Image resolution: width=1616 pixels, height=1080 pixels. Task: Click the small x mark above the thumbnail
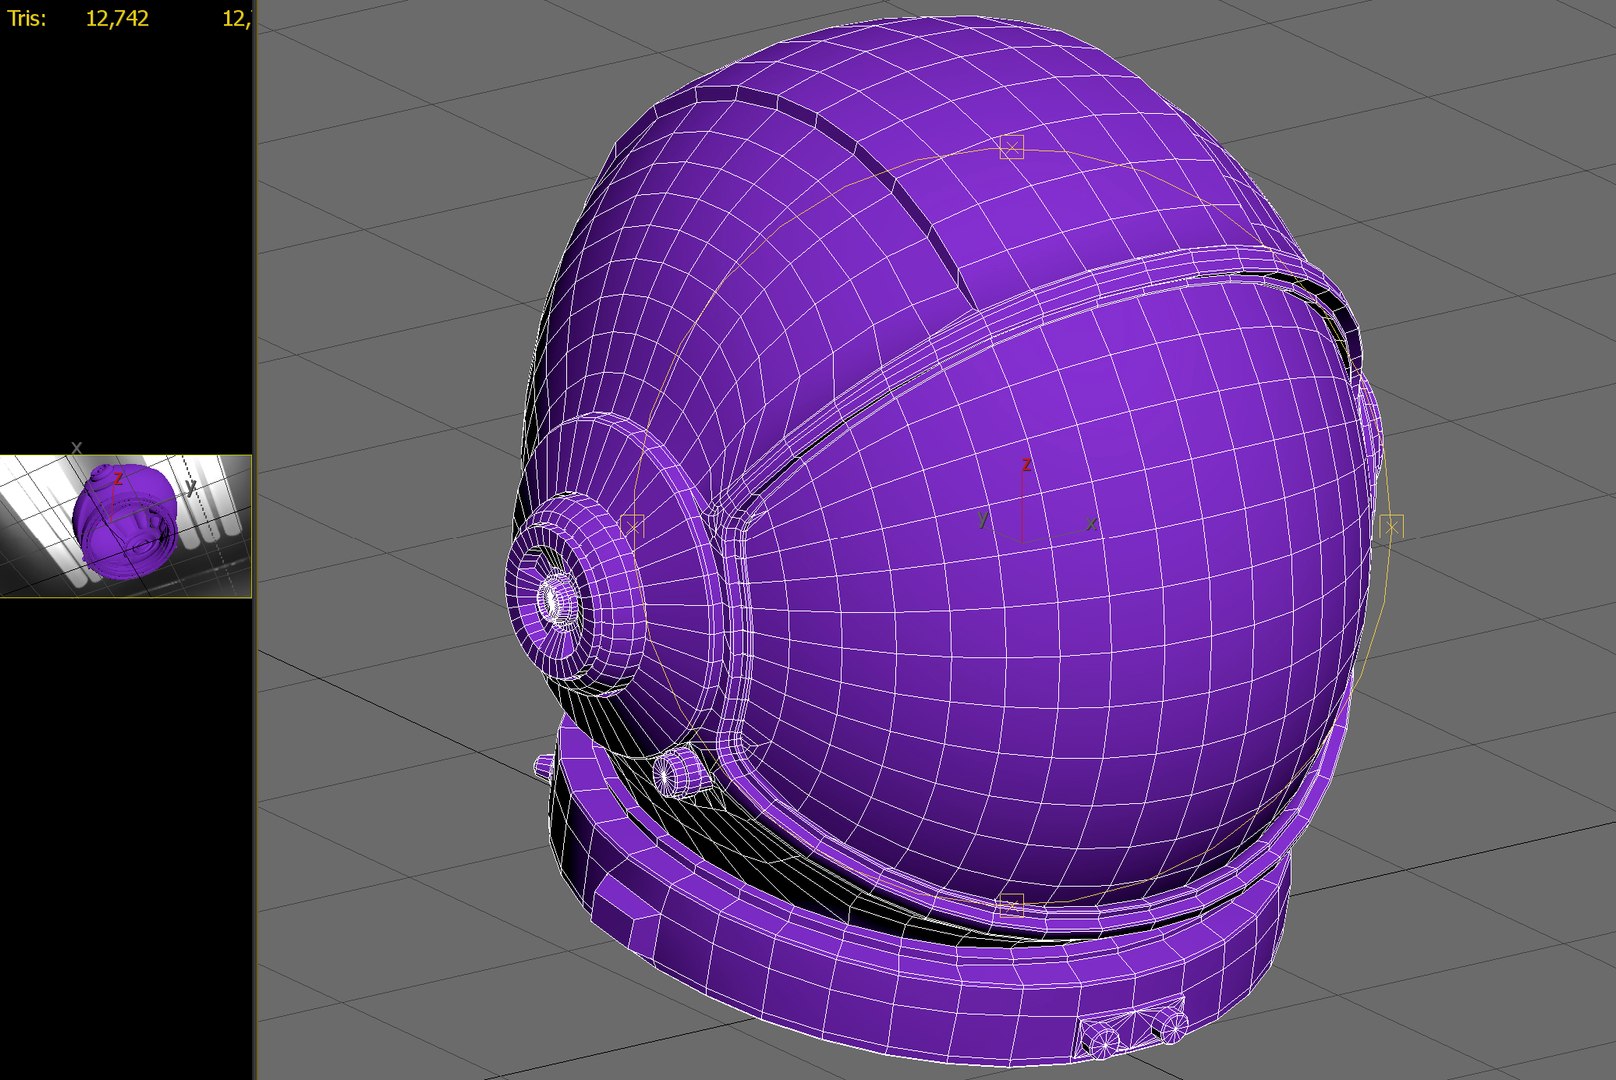click(x=77, y=447)
